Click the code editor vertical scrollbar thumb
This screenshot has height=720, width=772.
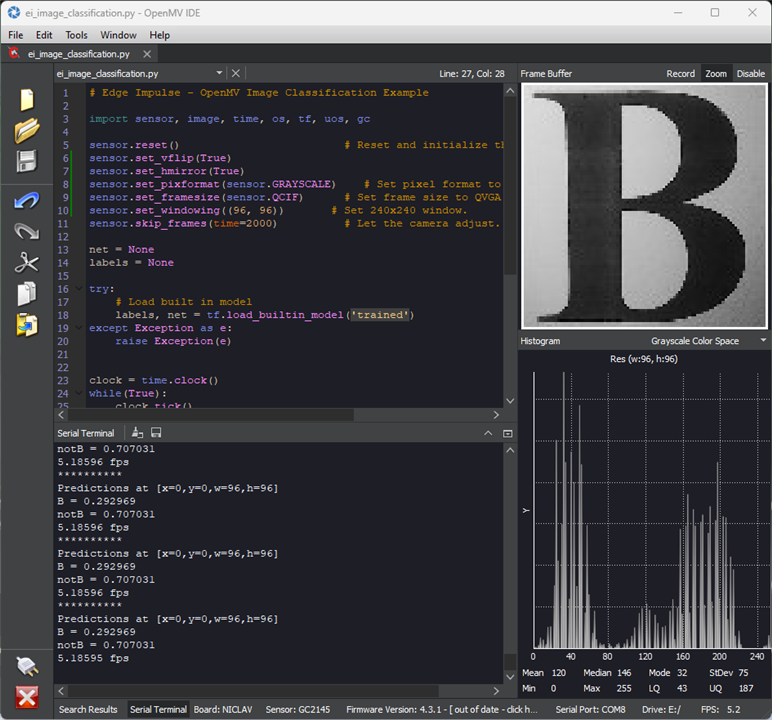coord(510,188)
